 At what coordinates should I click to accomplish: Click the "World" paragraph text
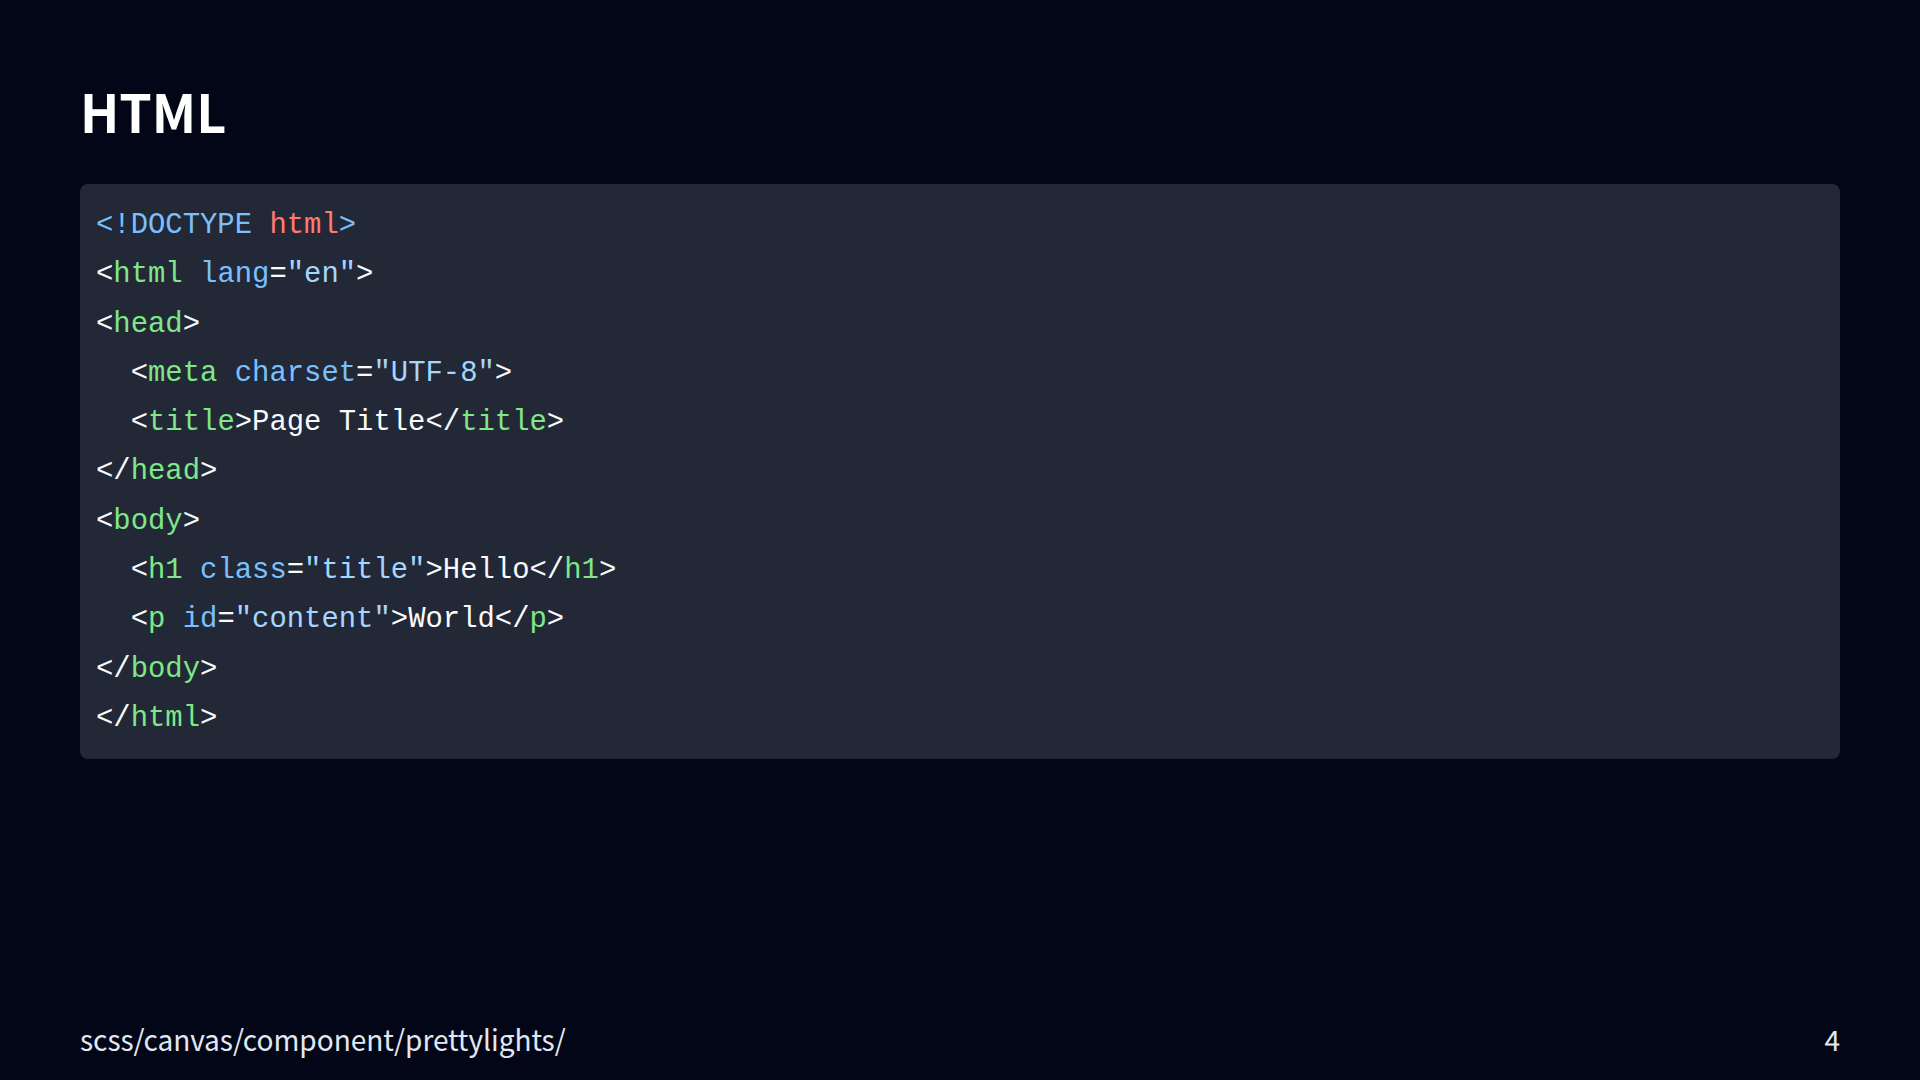pos(451,618)
